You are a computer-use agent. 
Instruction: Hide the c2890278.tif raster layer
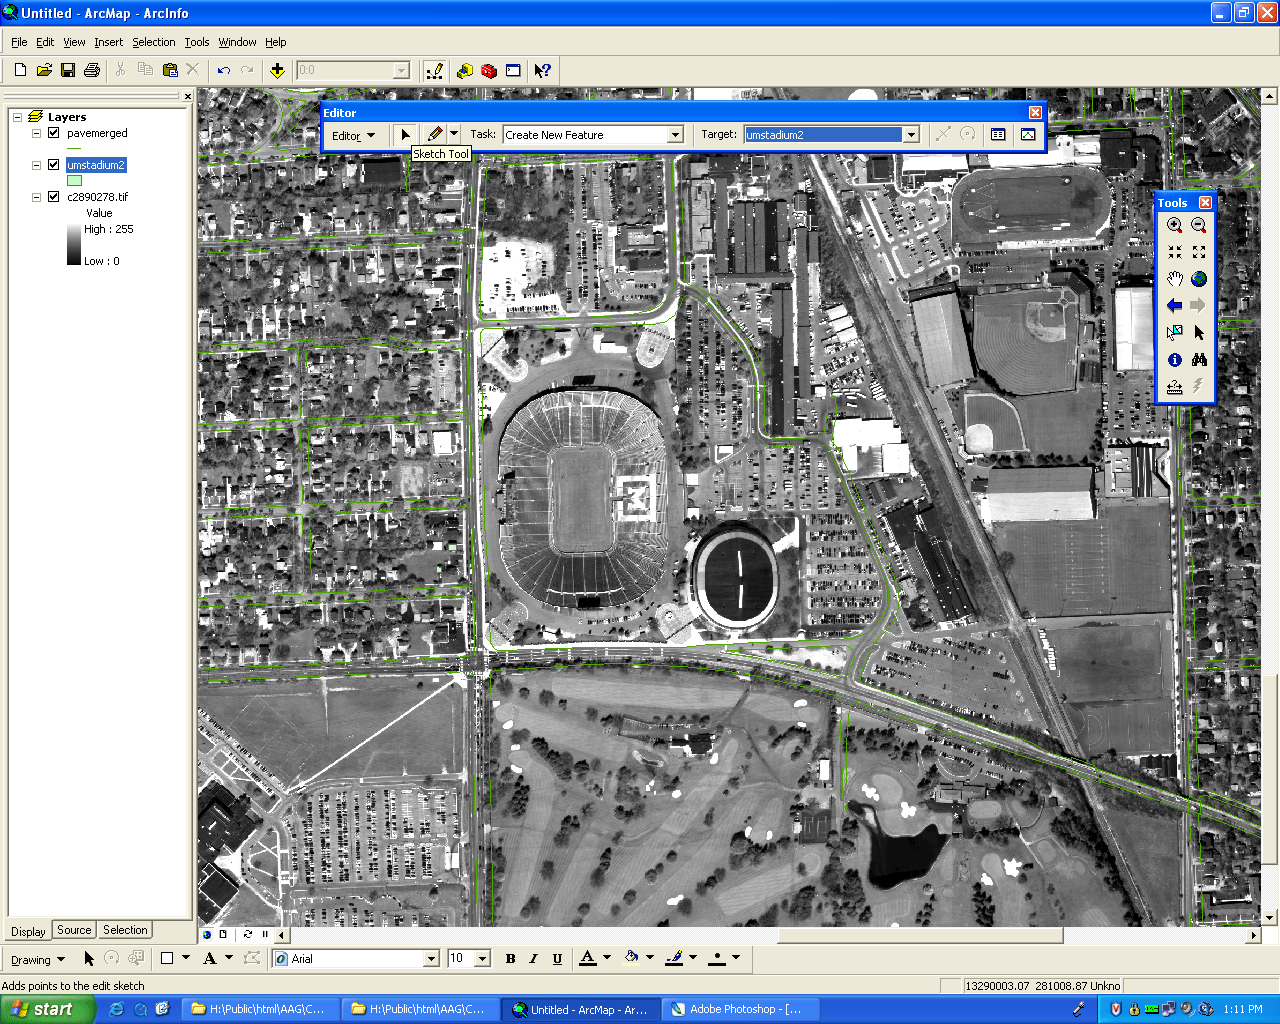[54, 197]
